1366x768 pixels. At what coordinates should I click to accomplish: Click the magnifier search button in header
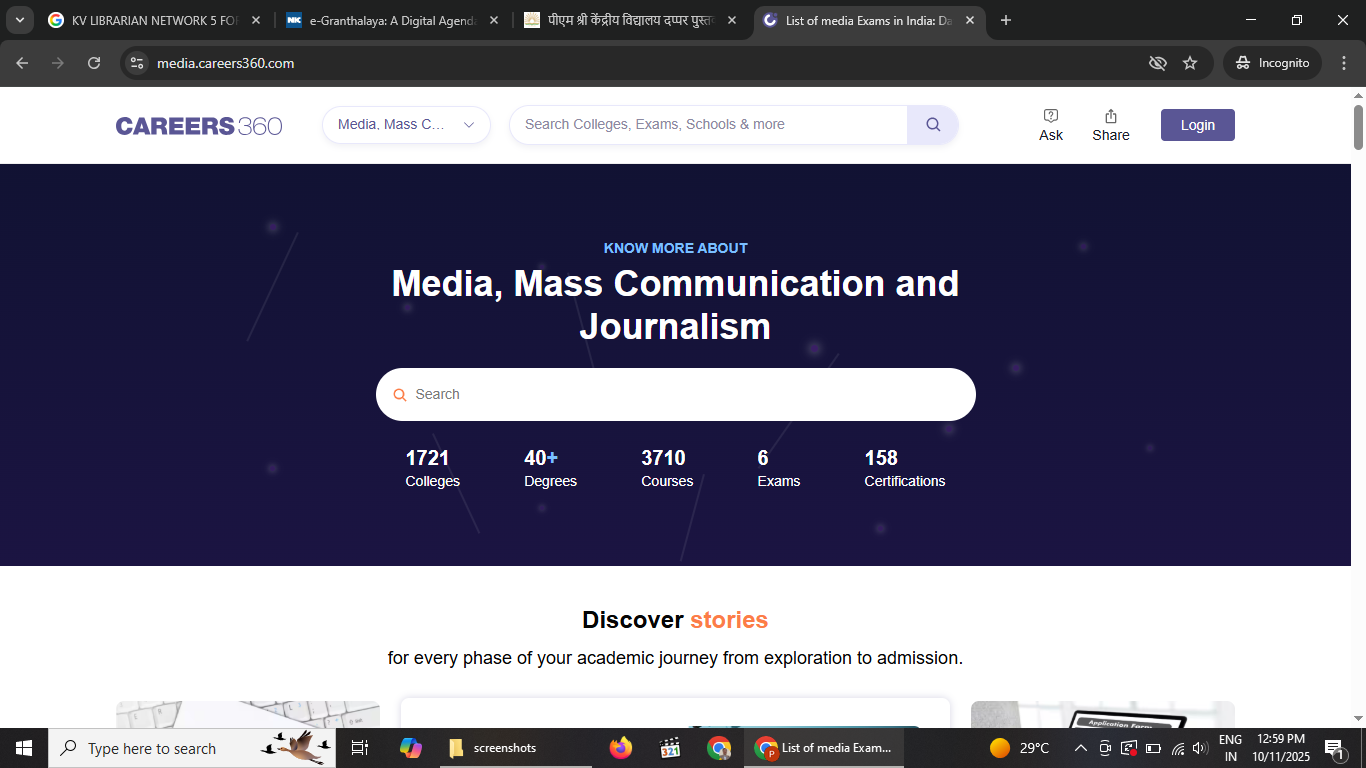coord(932,125)
